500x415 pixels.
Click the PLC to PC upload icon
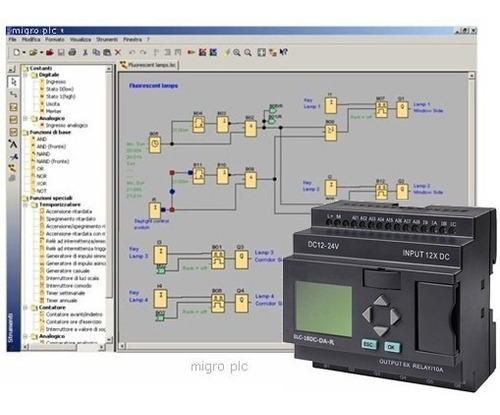(x=213, y=52)
